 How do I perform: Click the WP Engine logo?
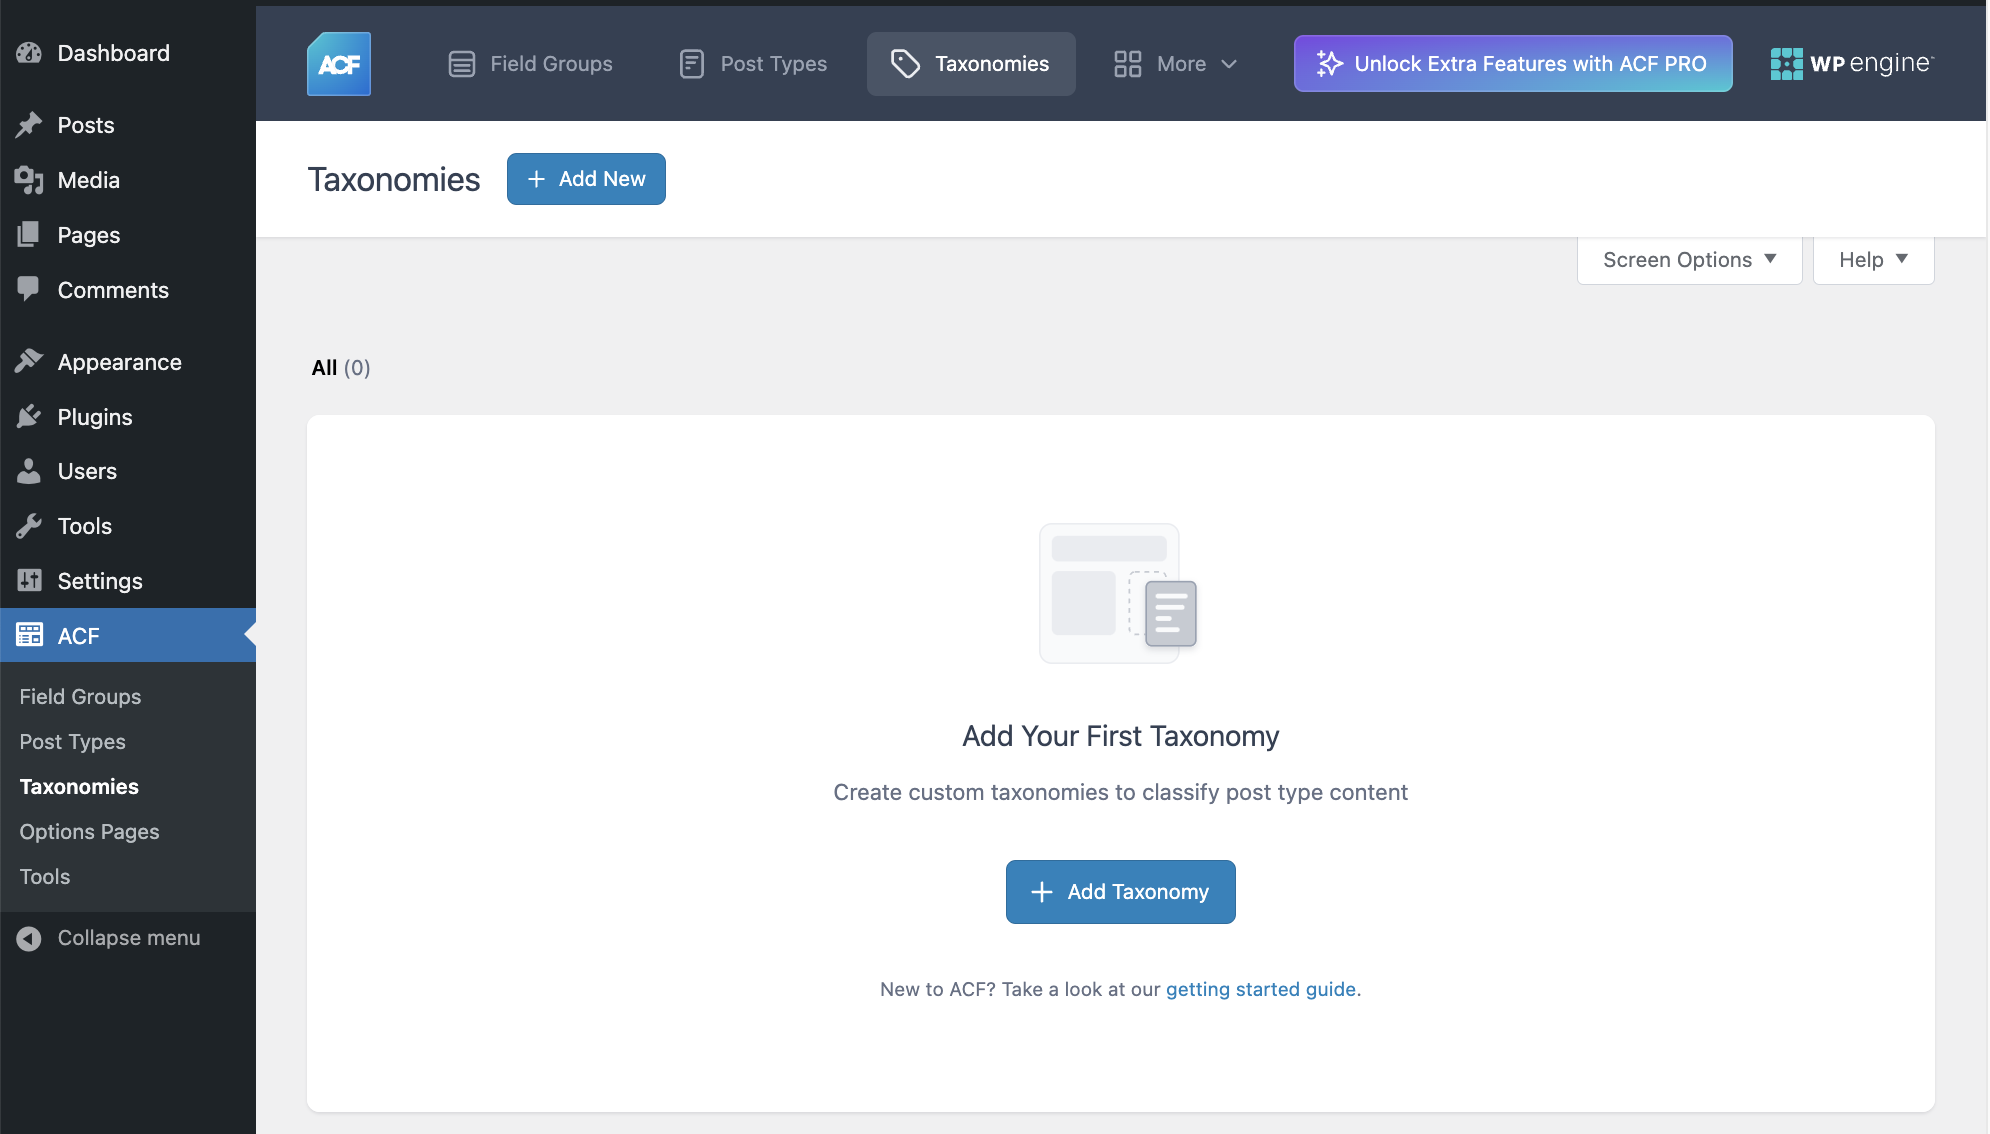click(x=1851, y=63)
